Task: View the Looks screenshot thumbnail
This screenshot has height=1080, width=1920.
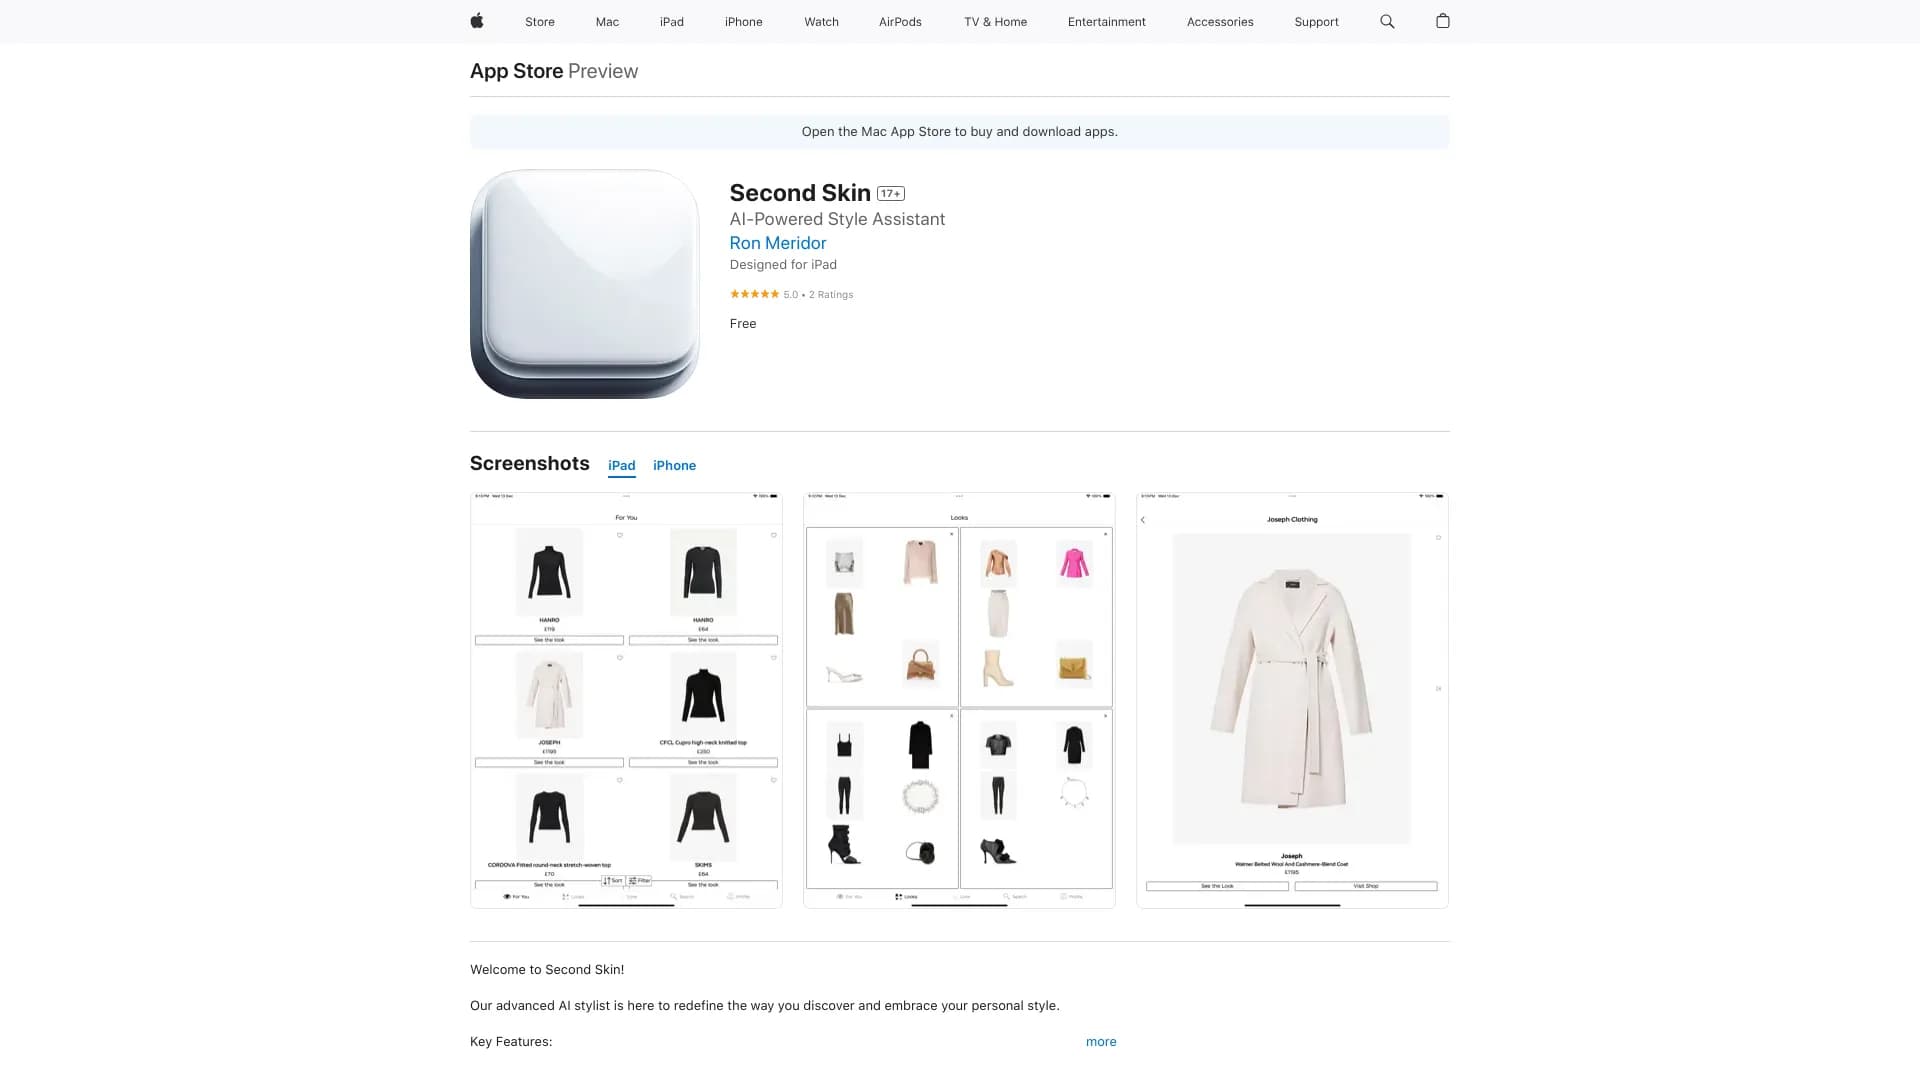Action: (x=959, y=700)
